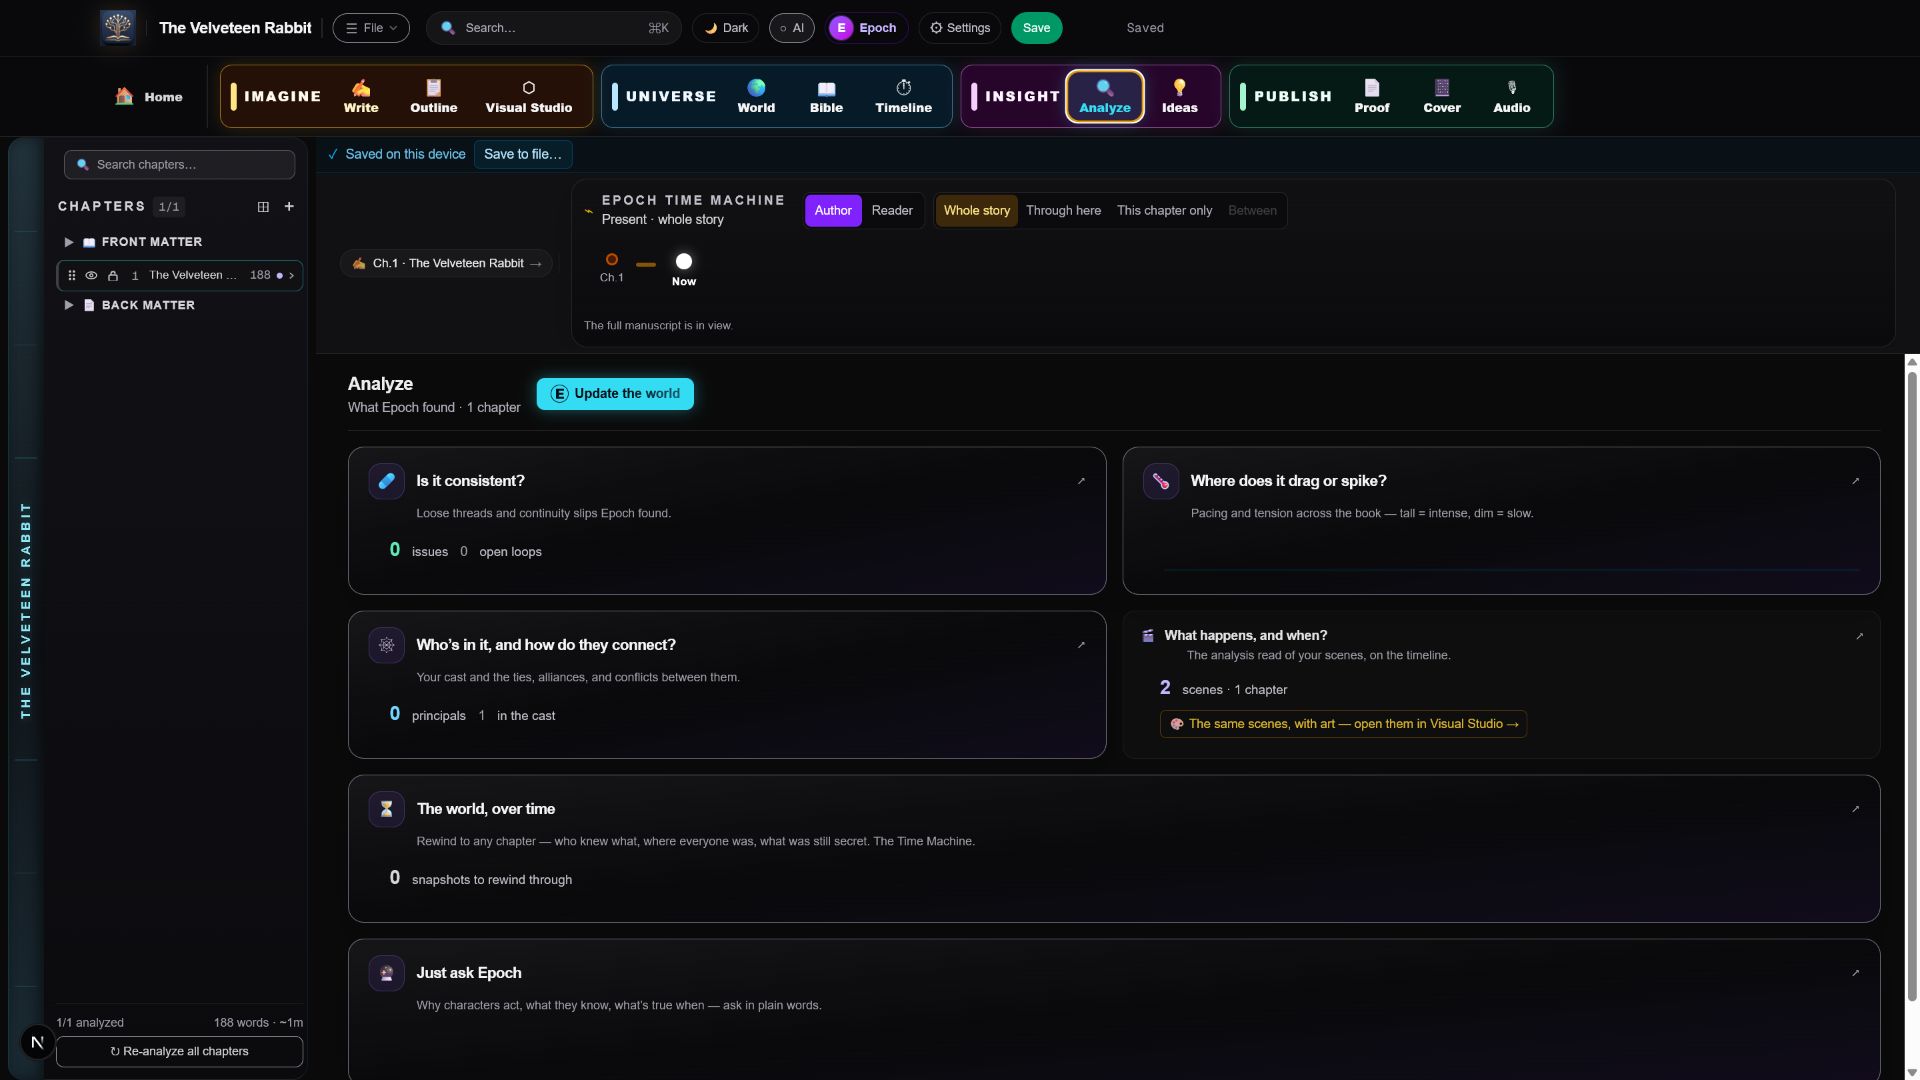Open scenes in Visual Studio link

(1343, 724)
